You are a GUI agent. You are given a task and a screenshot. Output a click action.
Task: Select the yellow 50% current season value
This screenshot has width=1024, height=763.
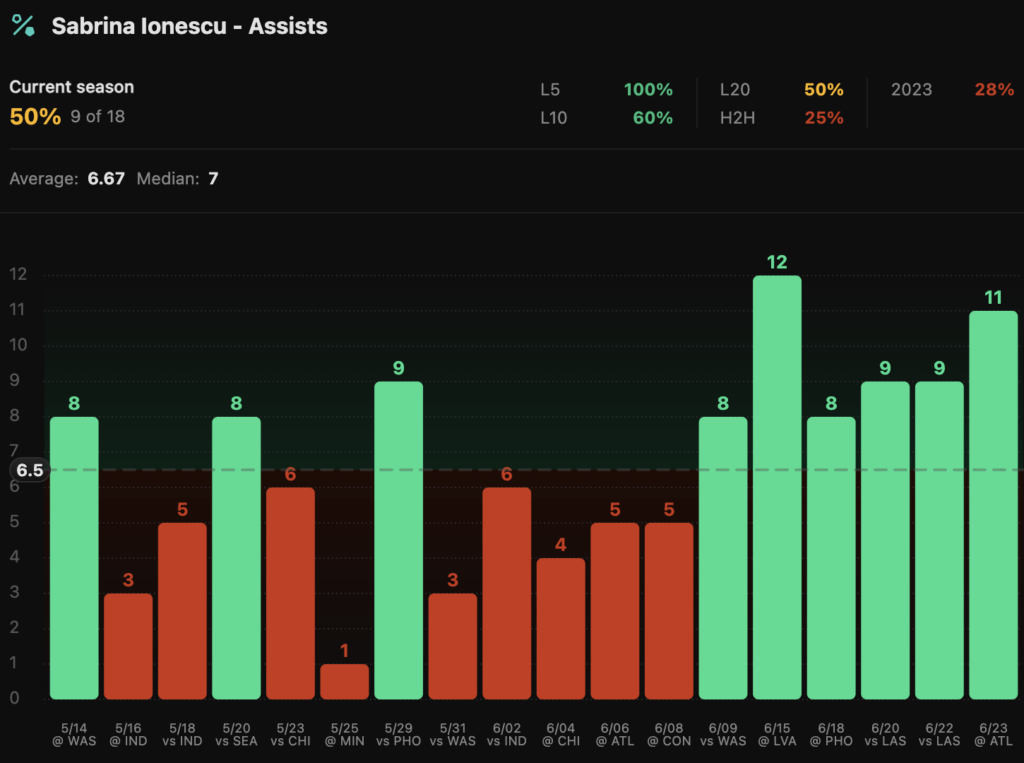35,116
